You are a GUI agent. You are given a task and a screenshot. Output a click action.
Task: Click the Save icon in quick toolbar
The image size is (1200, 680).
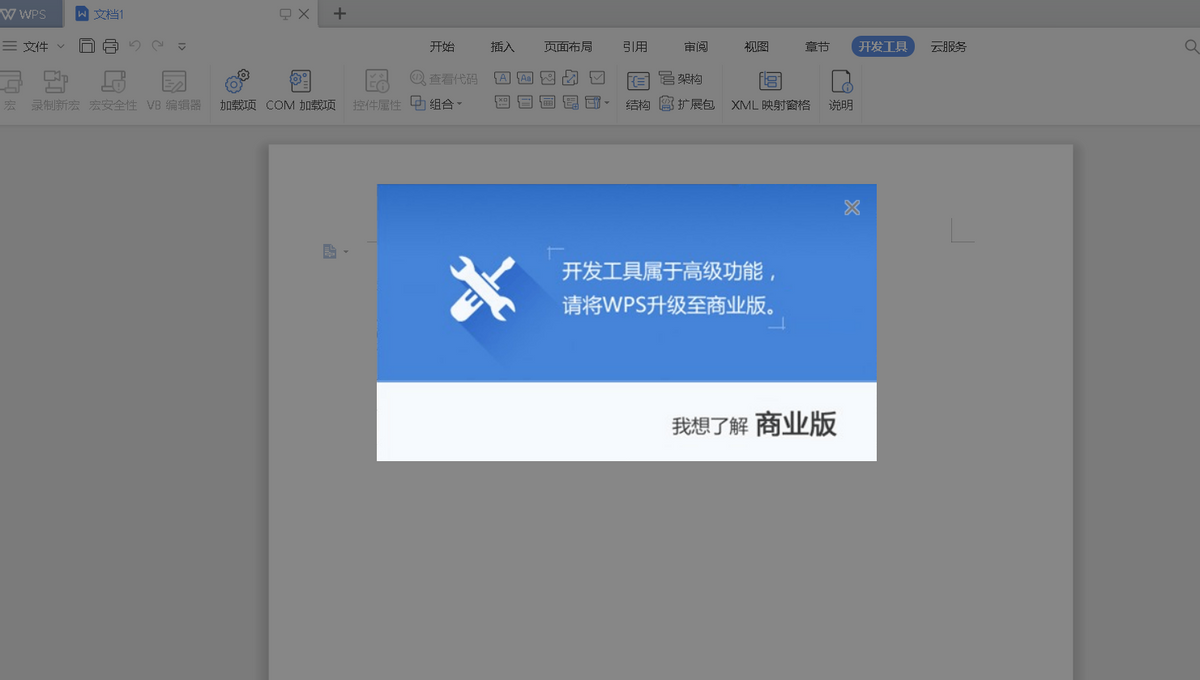pyautogui.click(x=87, y=46)
